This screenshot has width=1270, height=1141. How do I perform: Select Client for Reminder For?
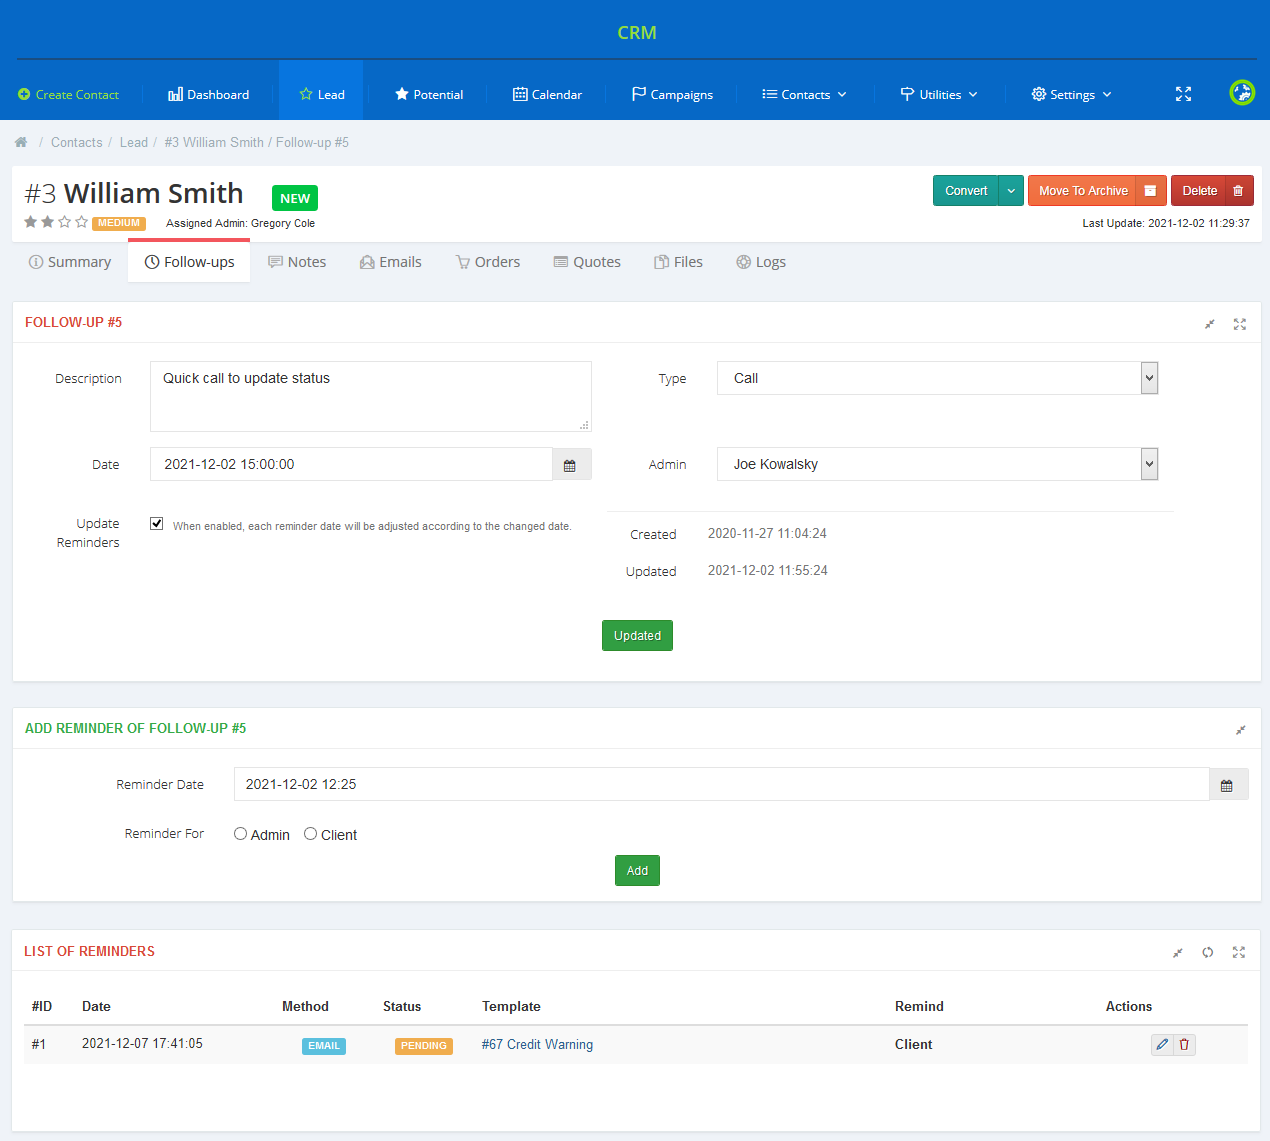click(310, 834)
